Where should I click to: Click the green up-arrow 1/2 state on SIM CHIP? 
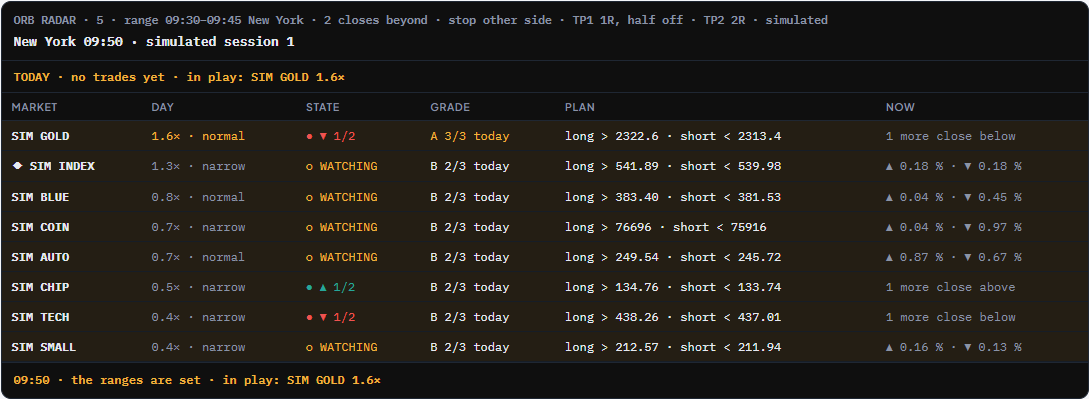tap(331, 287)
